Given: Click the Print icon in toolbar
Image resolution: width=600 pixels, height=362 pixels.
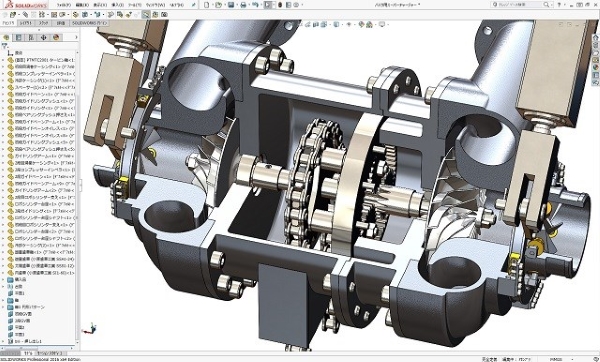Looking at the screenshot, I should click(243, 5).
